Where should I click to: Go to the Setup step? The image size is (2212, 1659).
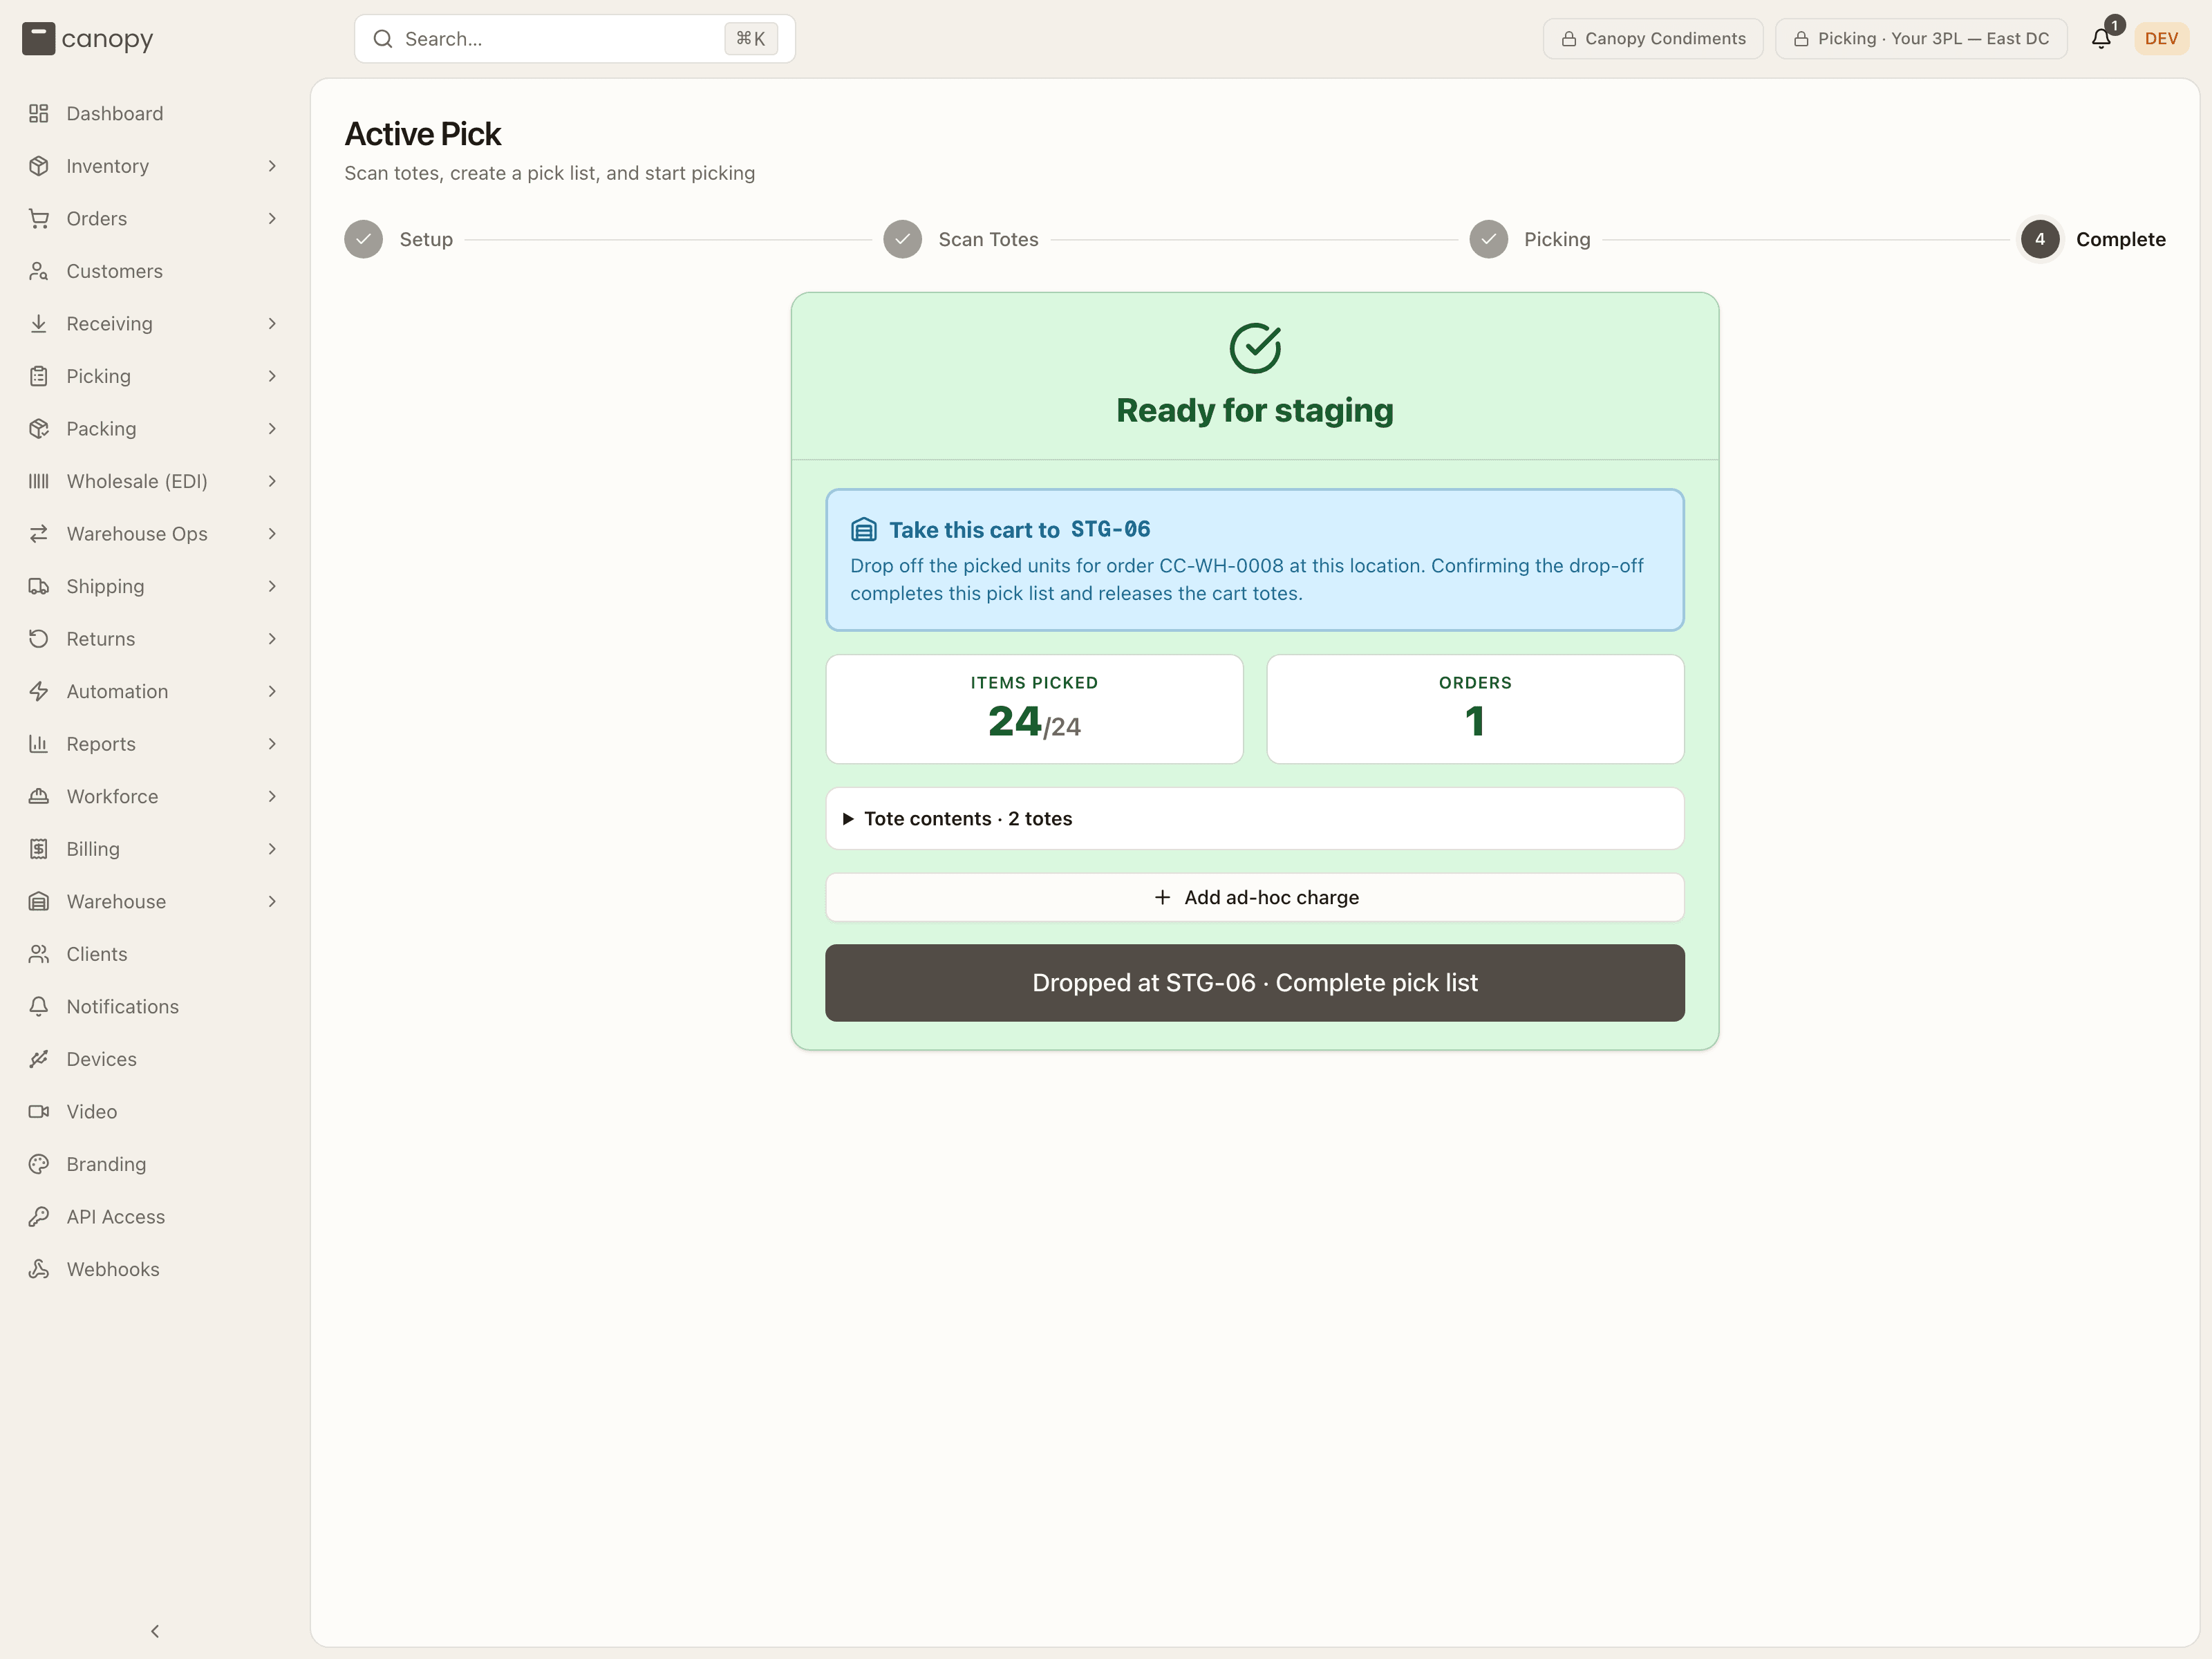pos(399,239)
